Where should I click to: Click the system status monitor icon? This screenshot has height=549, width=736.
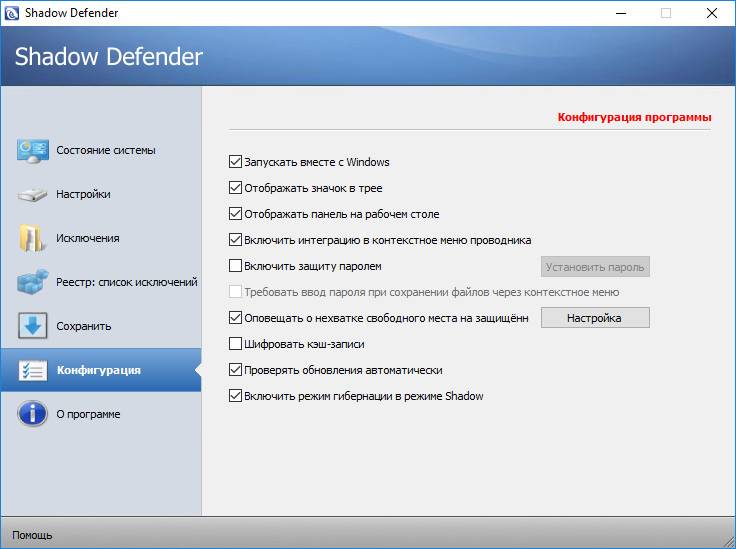click(32, 151)
